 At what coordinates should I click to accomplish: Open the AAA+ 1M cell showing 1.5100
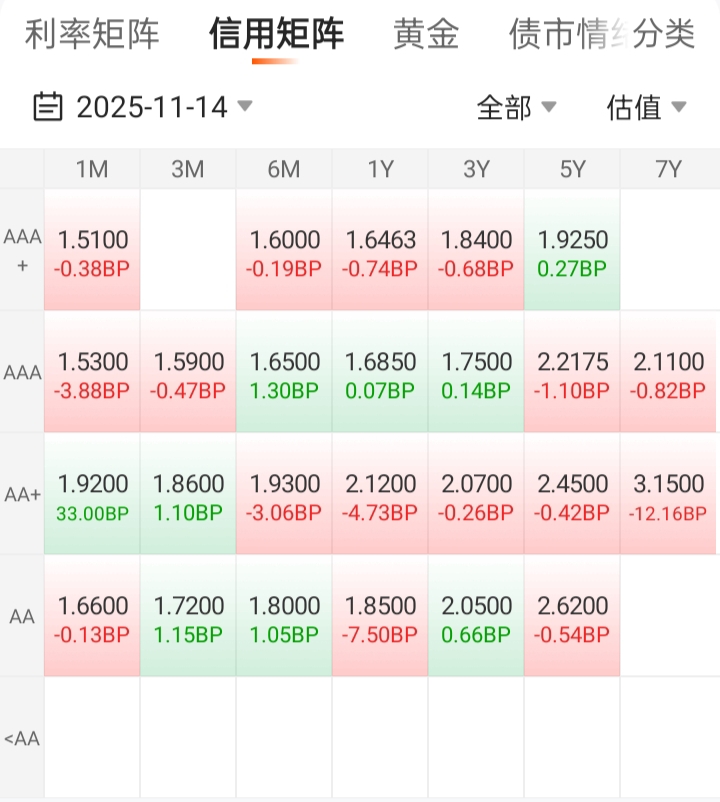(x=93, y=250)
